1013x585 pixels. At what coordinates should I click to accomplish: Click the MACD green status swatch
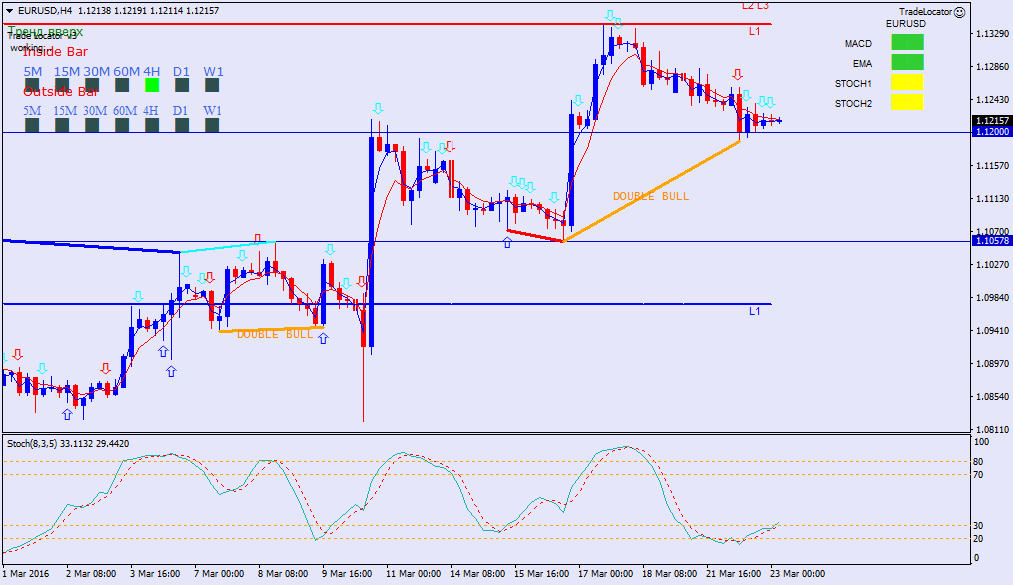tap(907, 43)
